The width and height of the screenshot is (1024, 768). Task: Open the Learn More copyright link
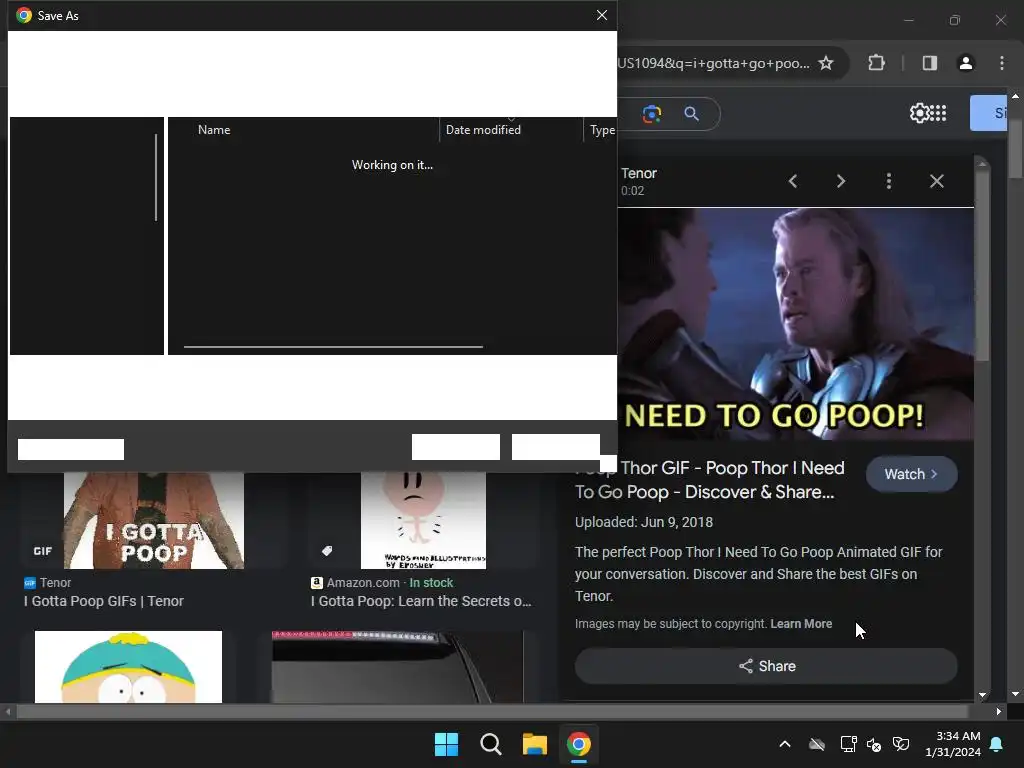[801, 624]
